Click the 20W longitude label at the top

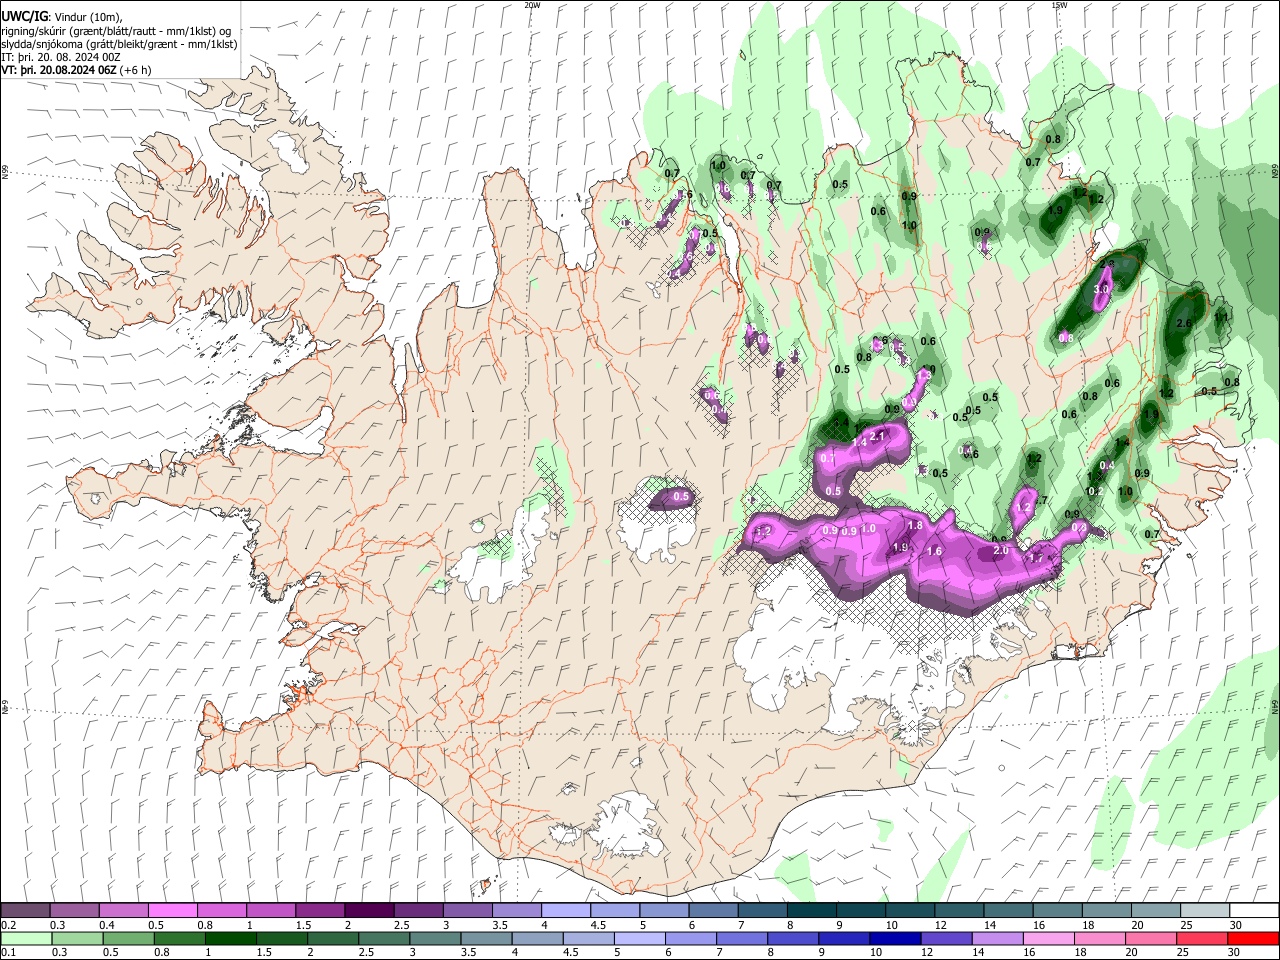point(533,5)
